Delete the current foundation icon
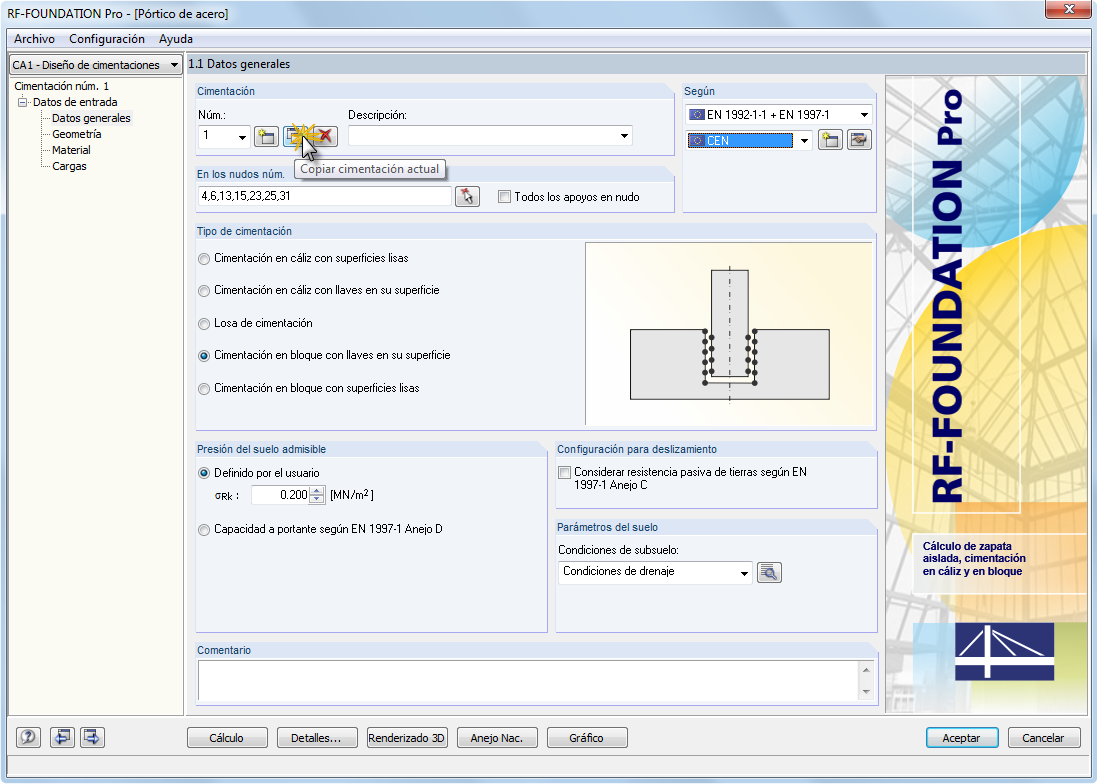Screen dimensions: 1097x784 click(325, 136)
